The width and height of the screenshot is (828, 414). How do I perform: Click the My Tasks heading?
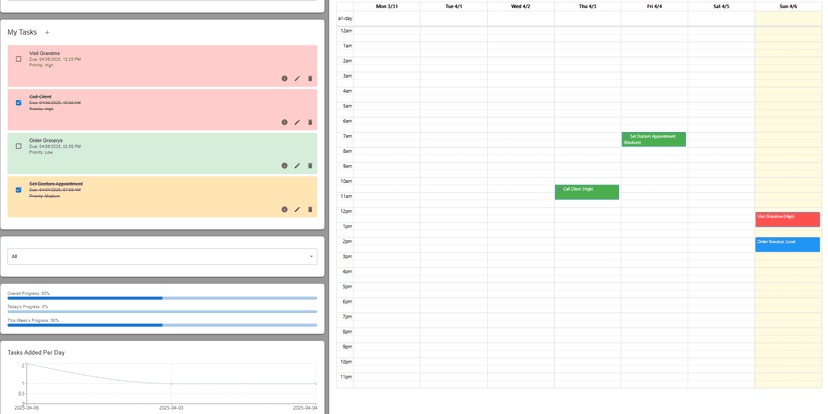22,32
